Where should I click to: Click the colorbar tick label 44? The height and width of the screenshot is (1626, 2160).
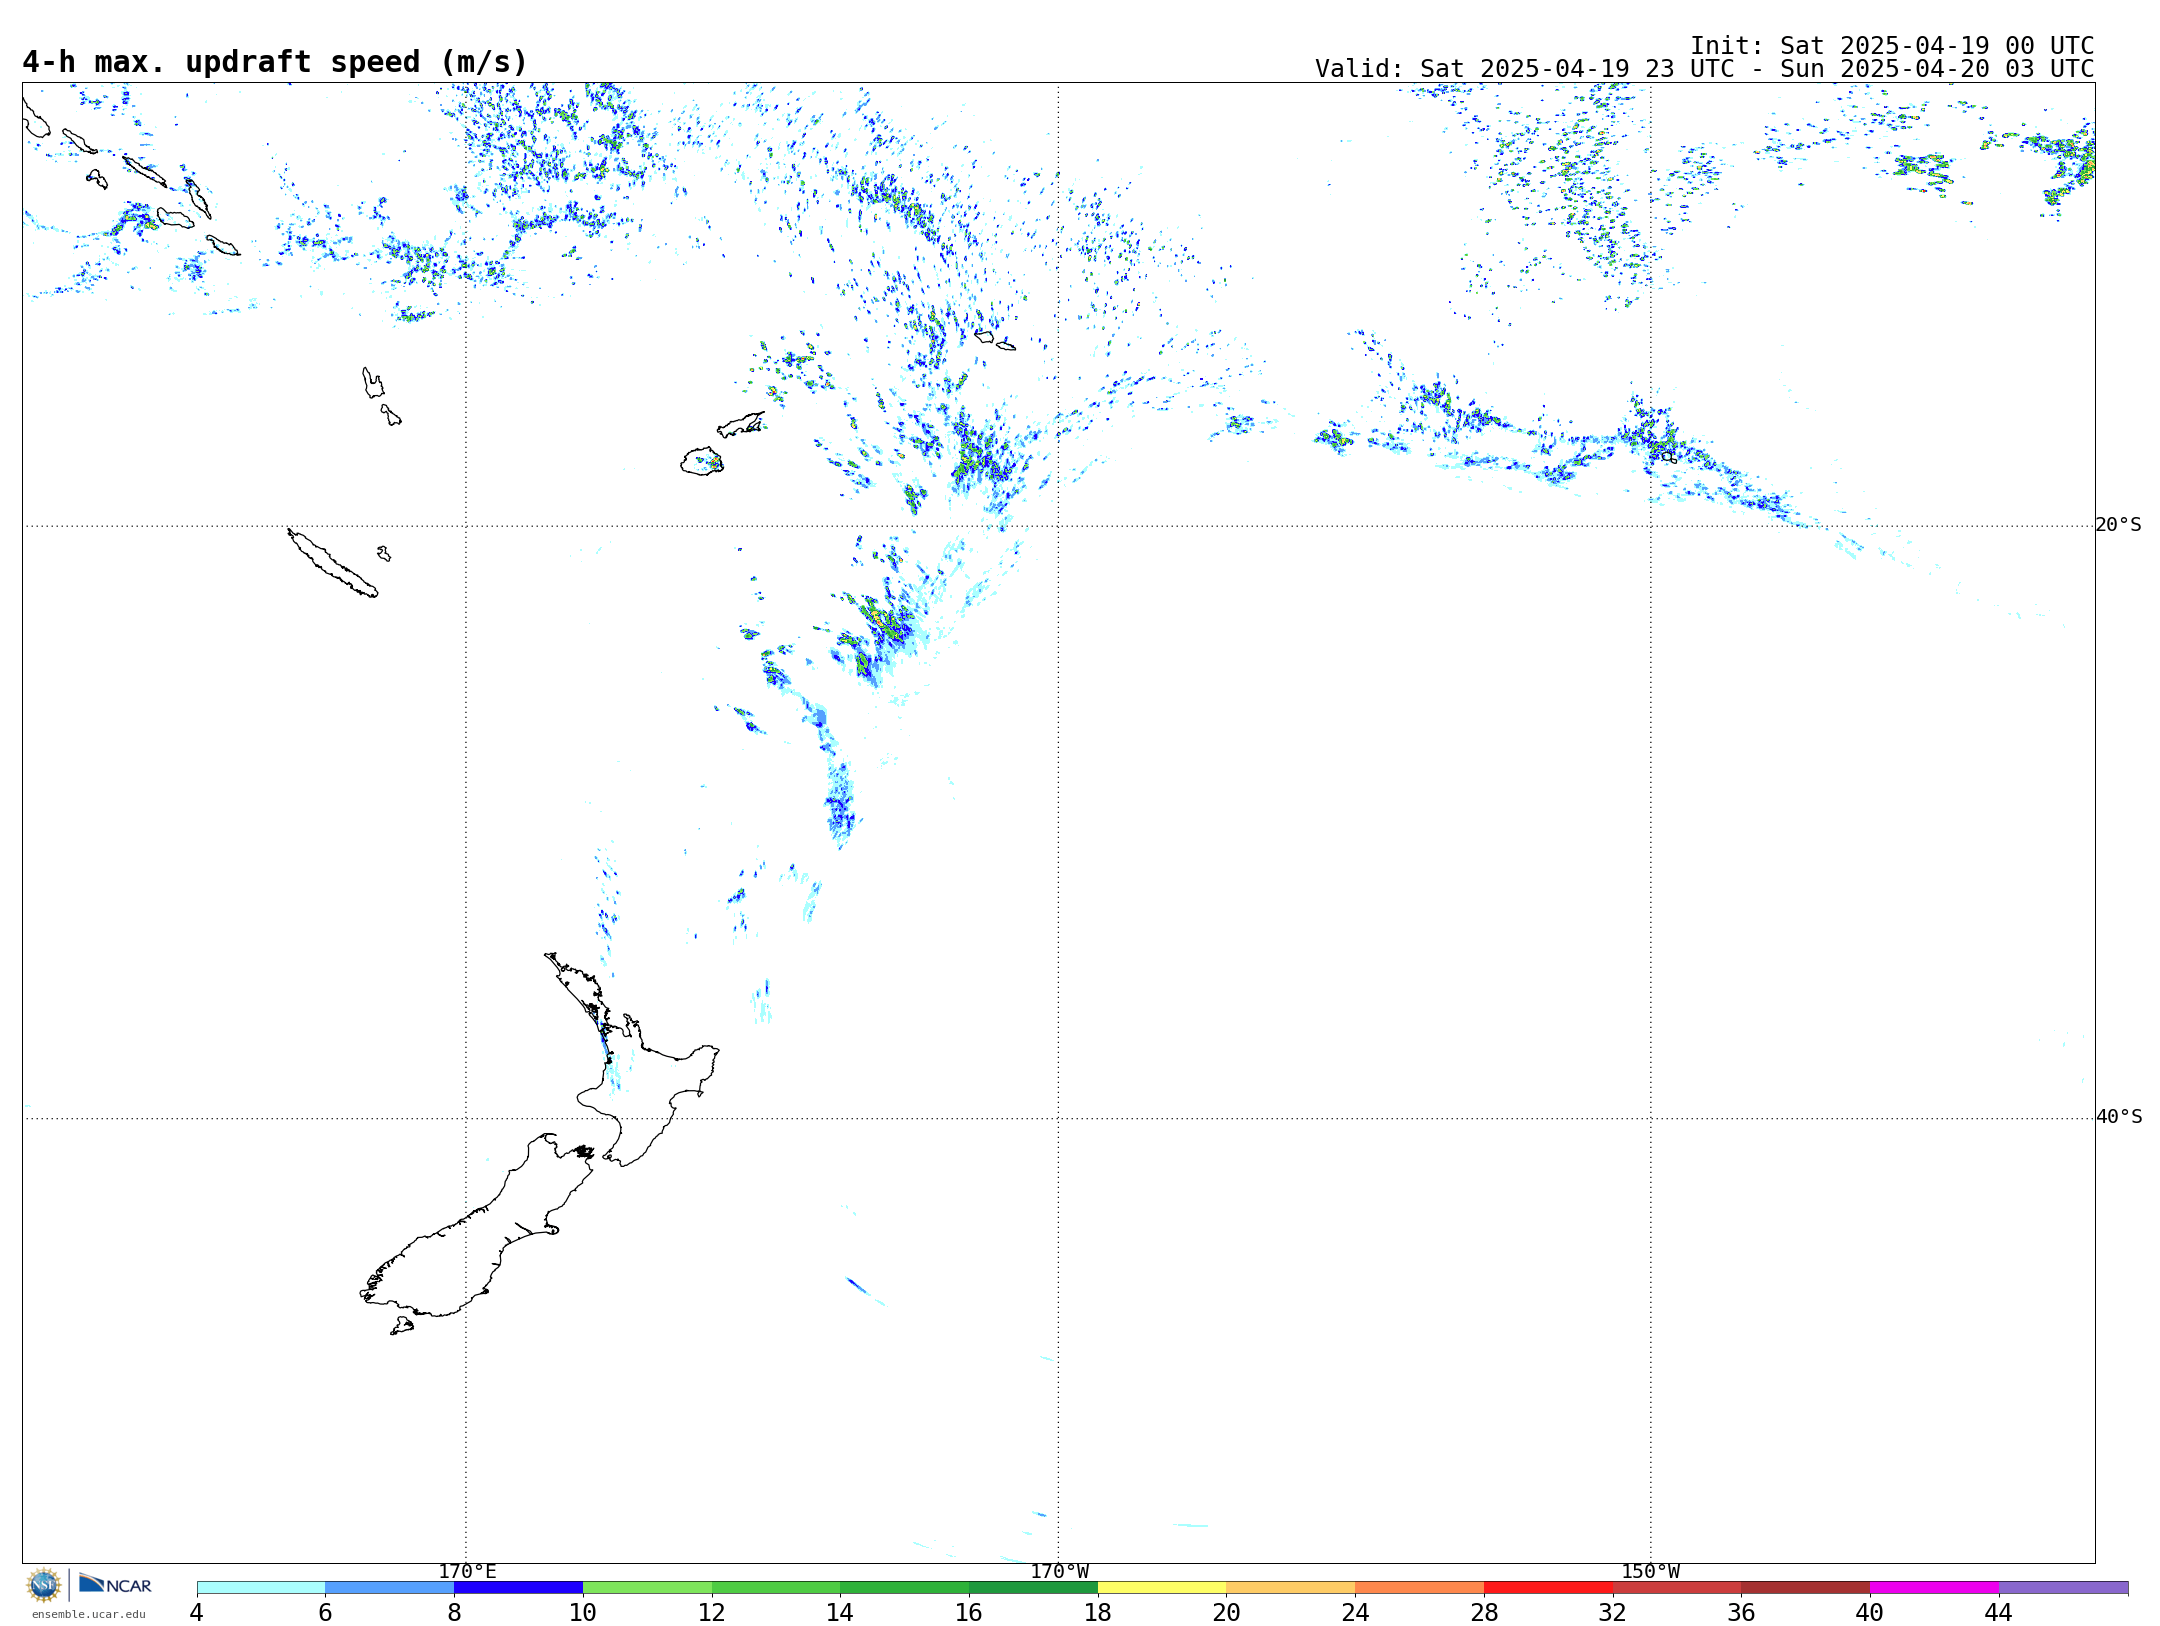click(x=1999, y=1612)
